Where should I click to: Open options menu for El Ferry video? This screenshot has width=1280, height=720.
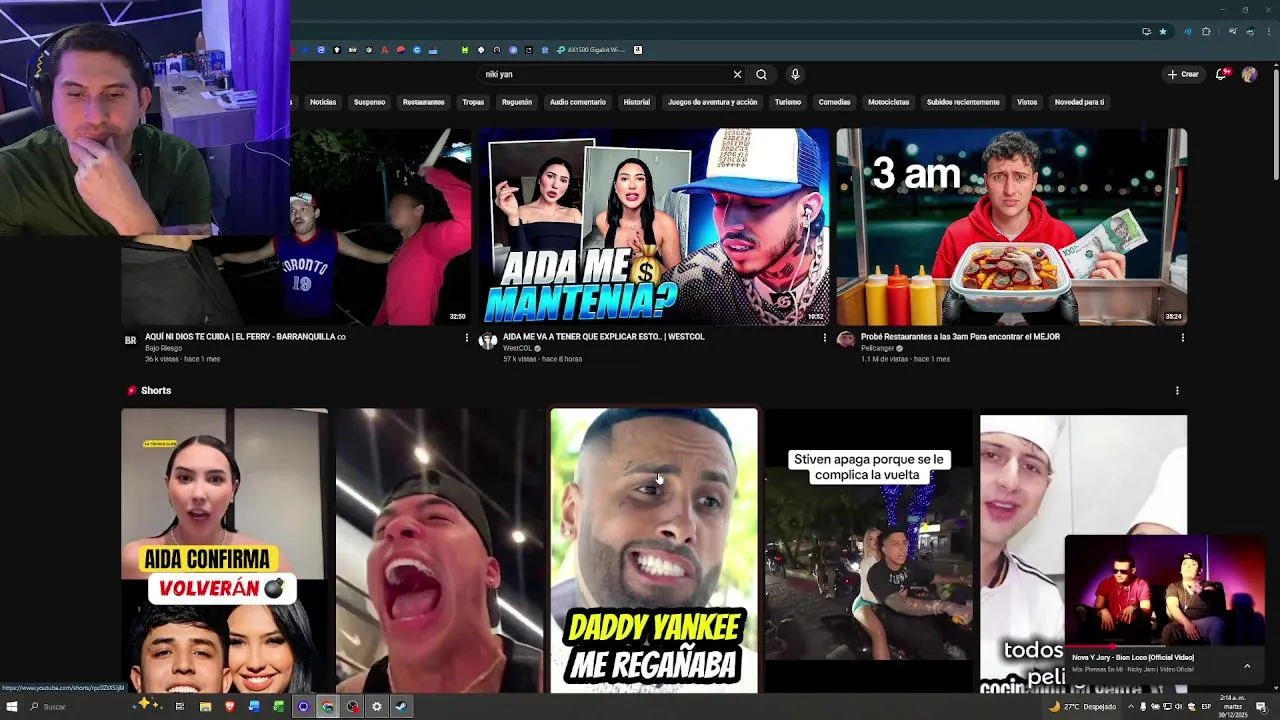(x=466, y=338)
